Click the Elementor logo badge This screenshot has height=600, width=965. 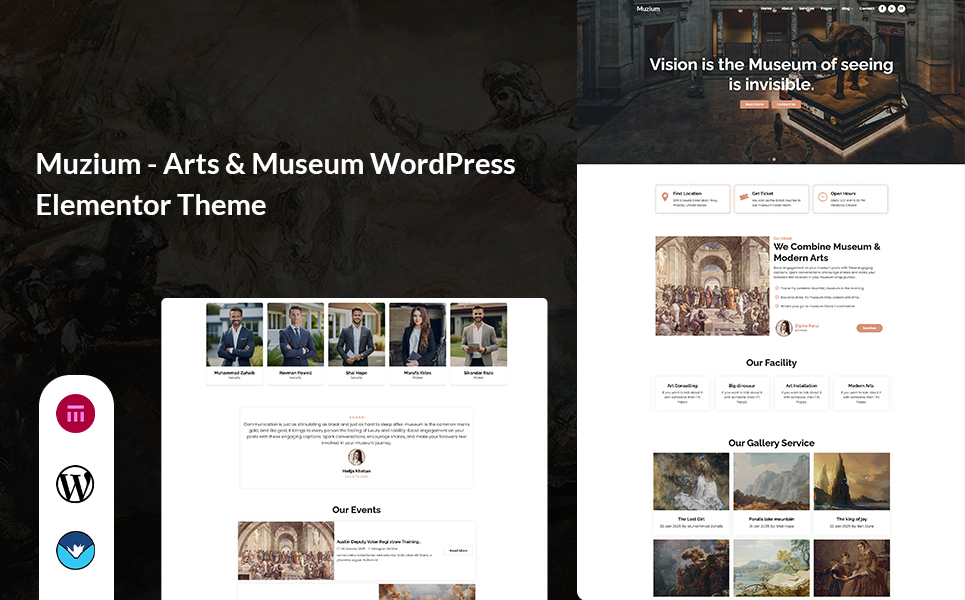[76, 413]
